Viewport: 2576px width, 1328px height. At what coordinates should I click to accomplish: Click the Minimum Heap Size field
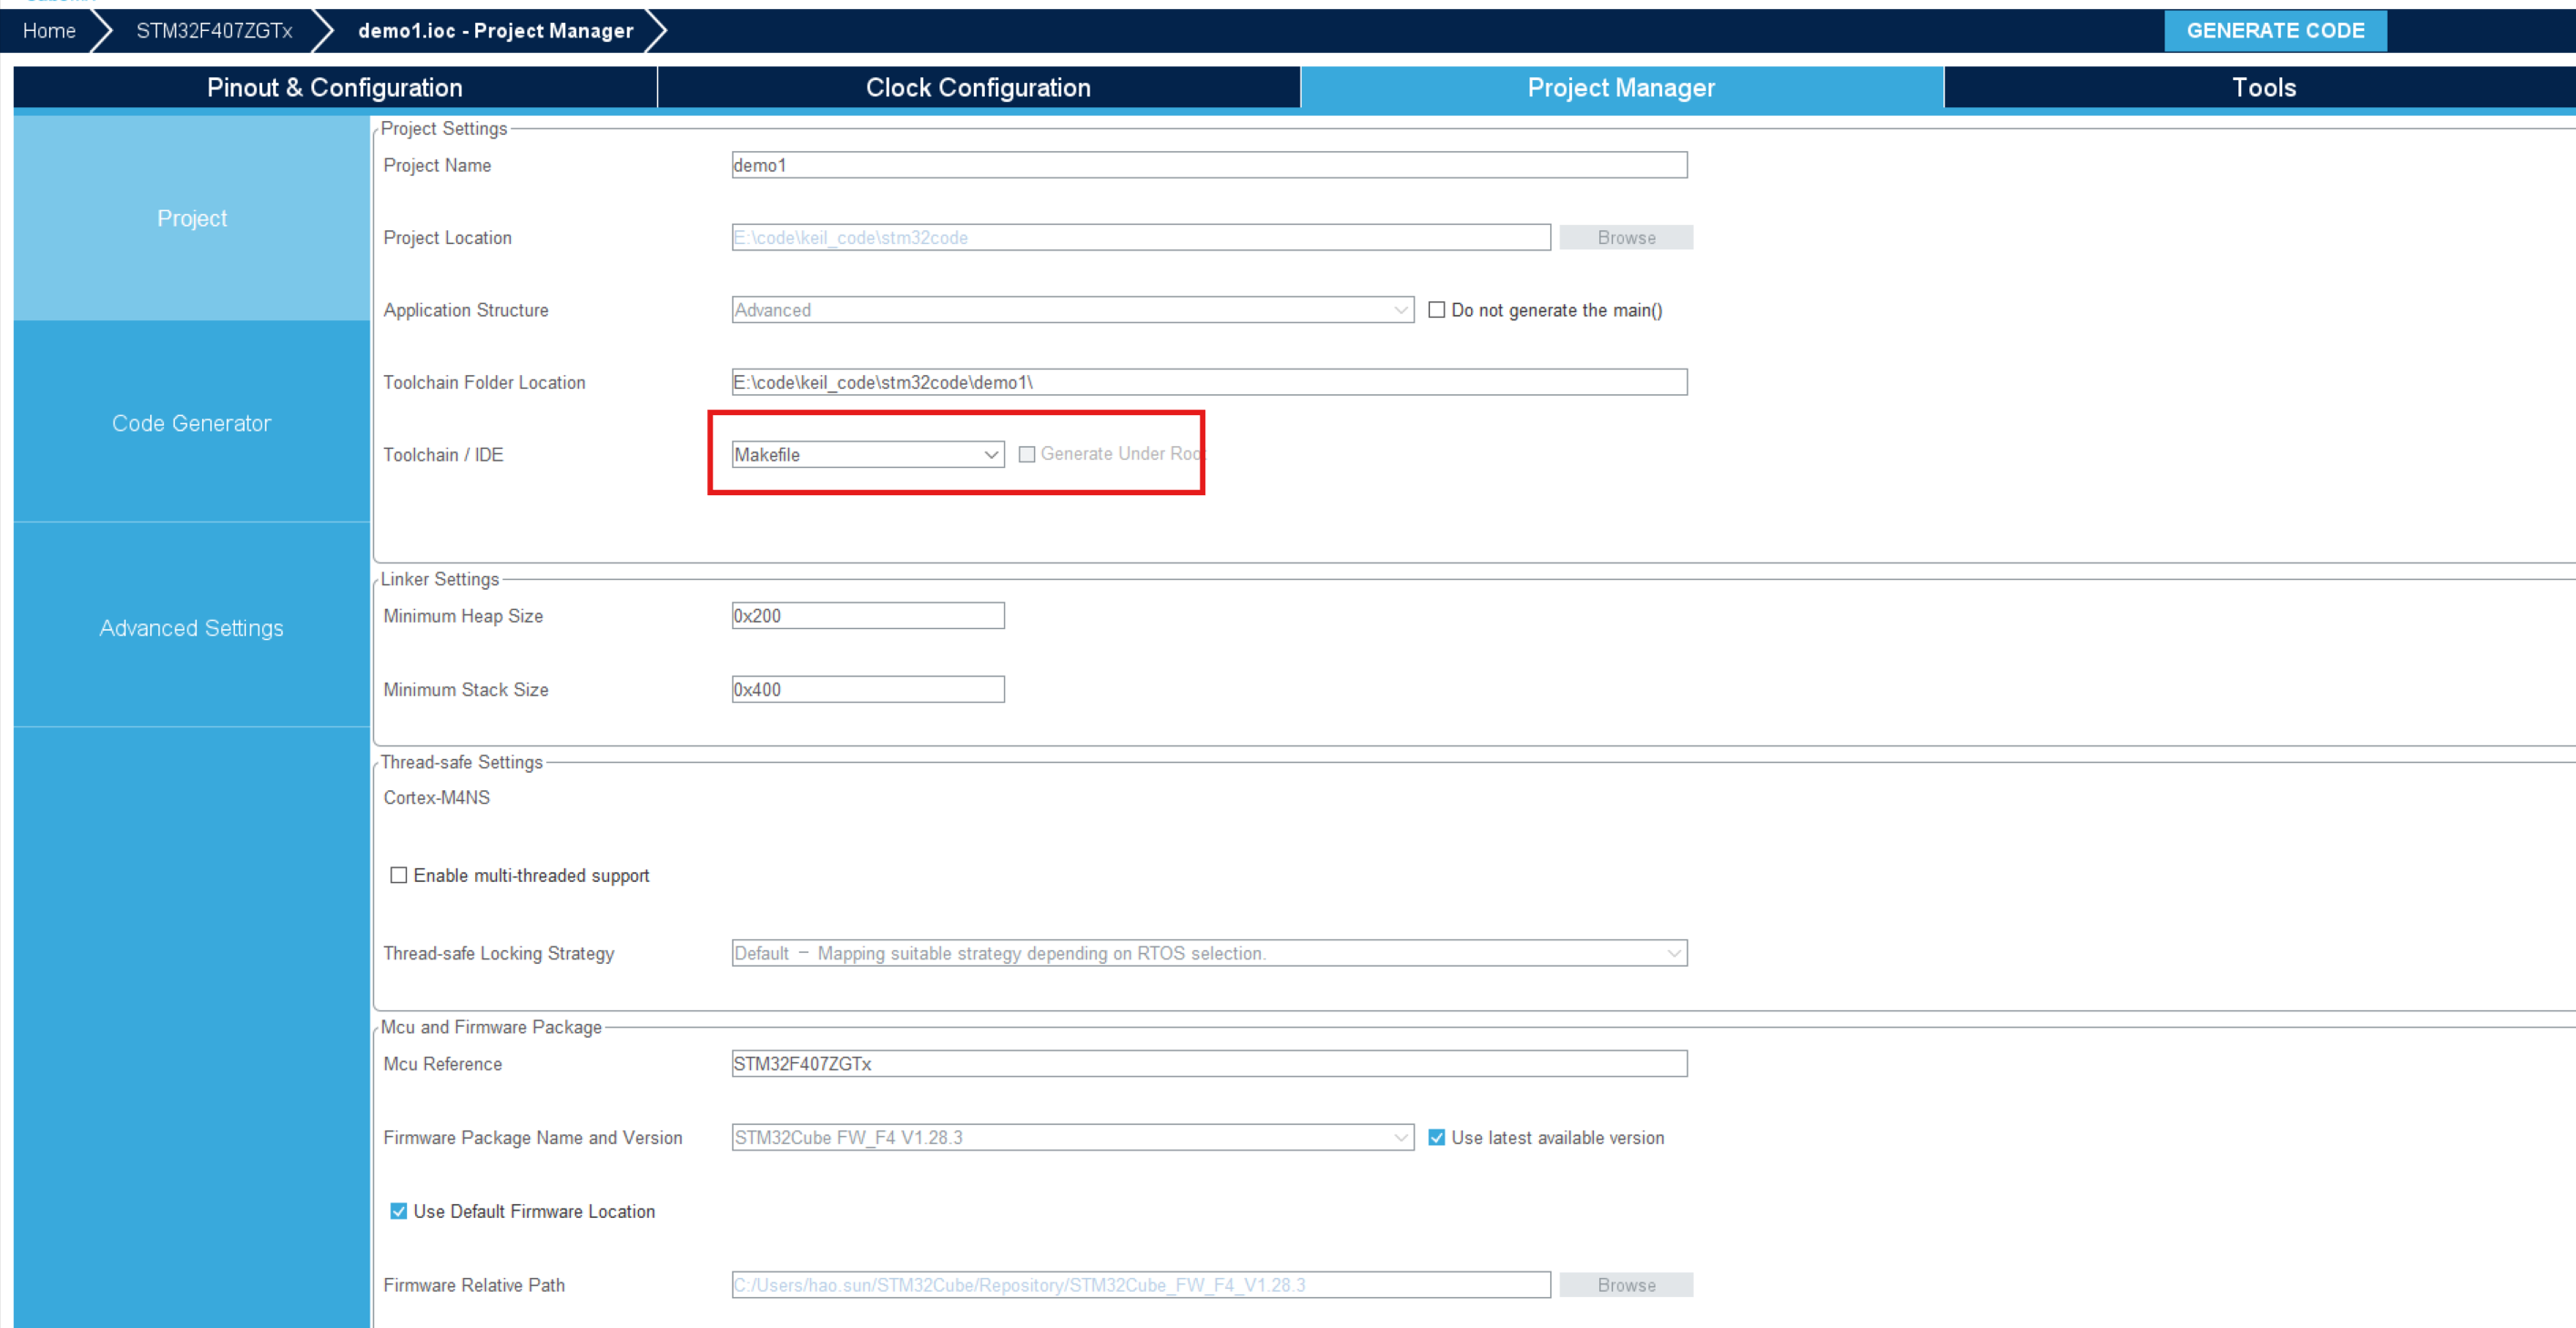point(867,616)
